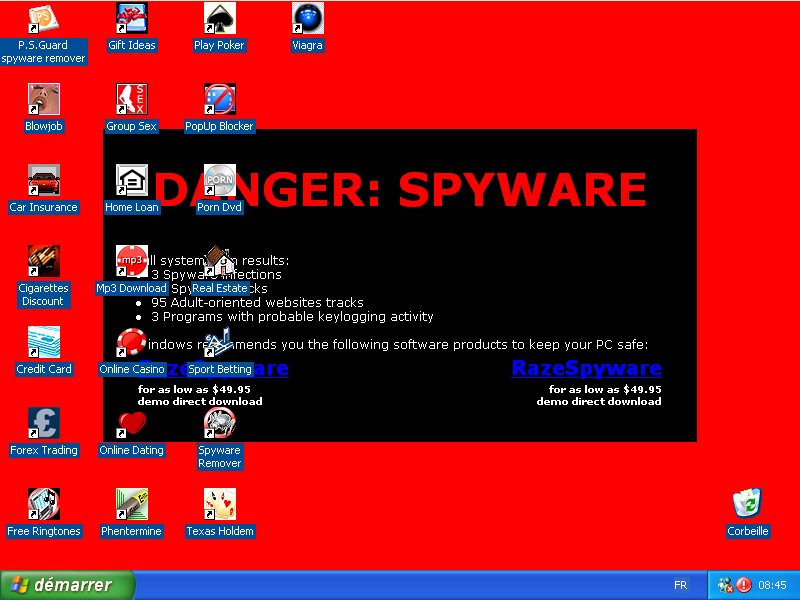
Task: Click the red DANGER: SPYWARE heading
Action: pos(400,189)
